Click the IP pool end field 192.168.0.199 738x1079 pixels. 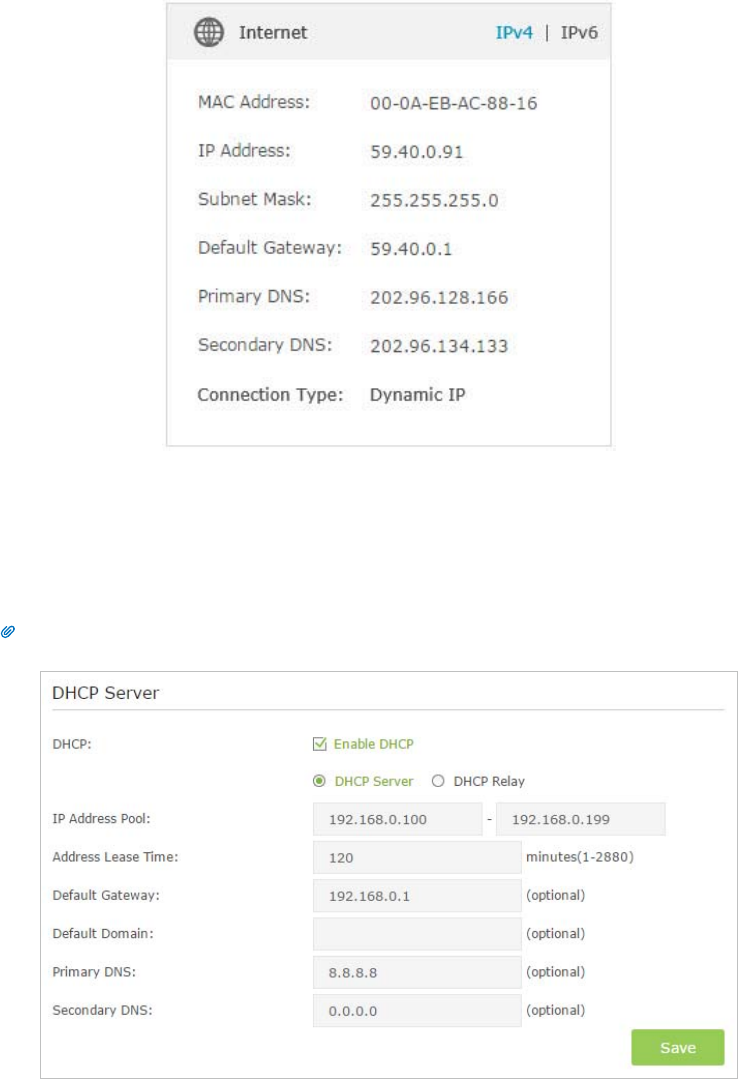pos(580,819)
